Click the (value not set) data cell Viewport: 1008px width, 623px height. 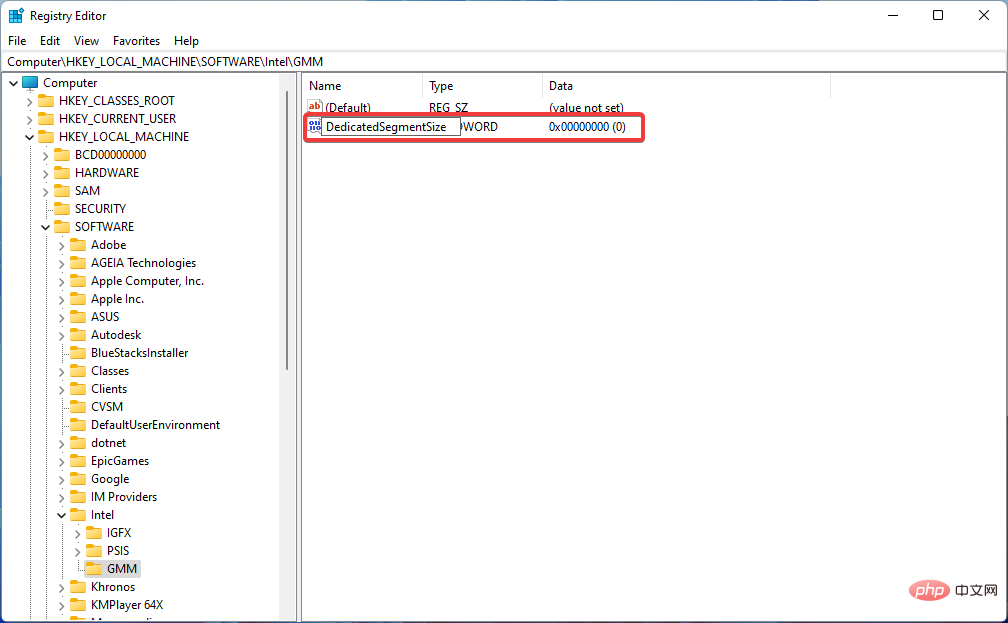tap(586, 107)
